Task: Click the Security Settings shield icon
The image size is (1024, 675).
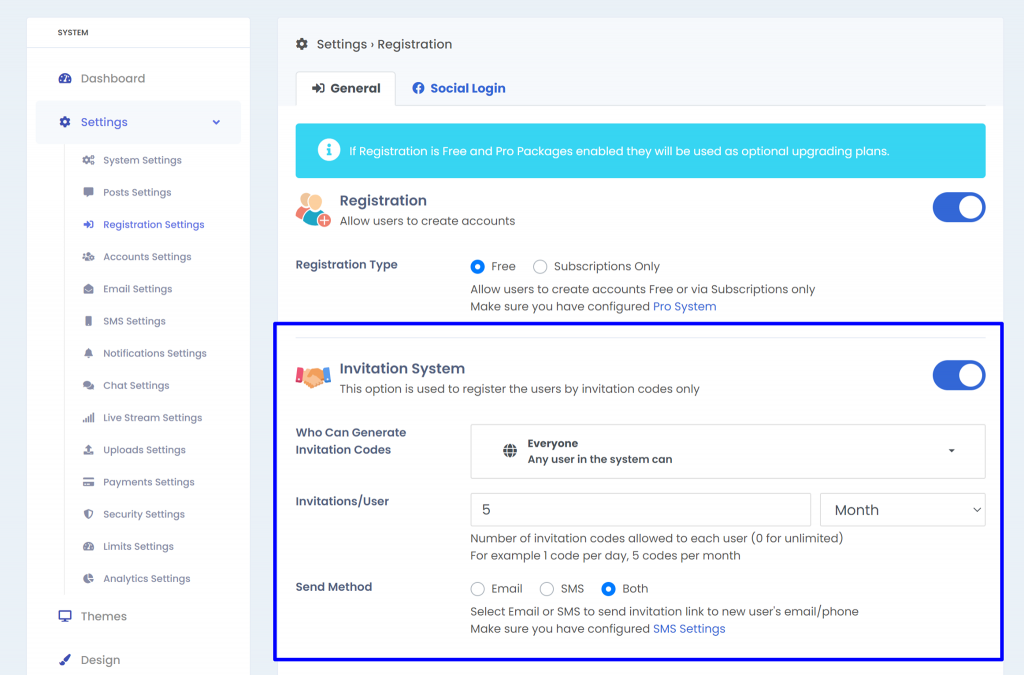Action: tap(88, 514)
